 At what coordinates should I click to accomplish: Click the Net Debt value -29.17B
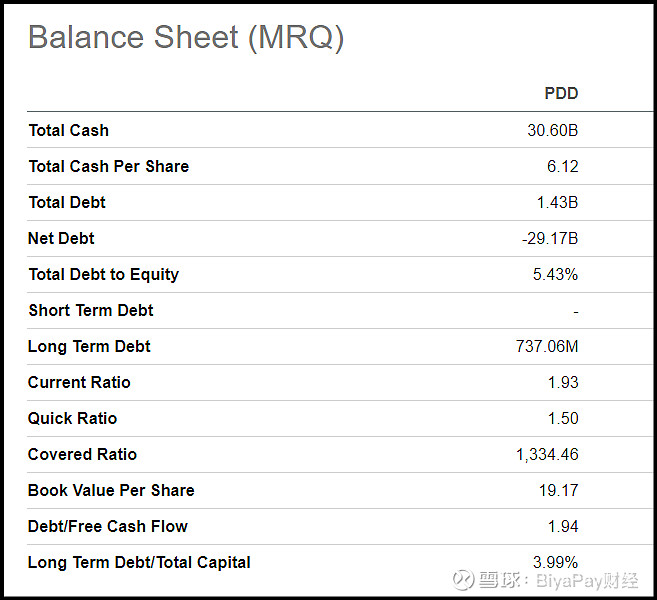550,238
